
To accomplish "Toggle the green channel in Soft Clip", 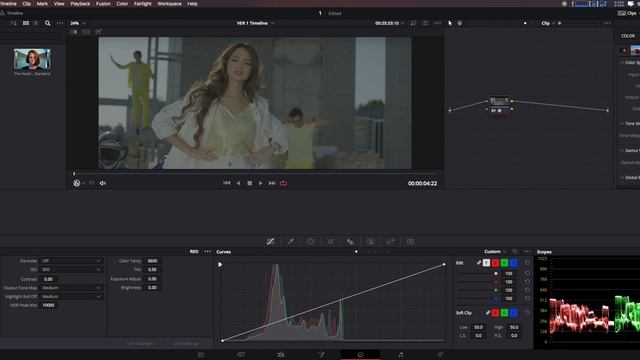I will coord(504,313).
